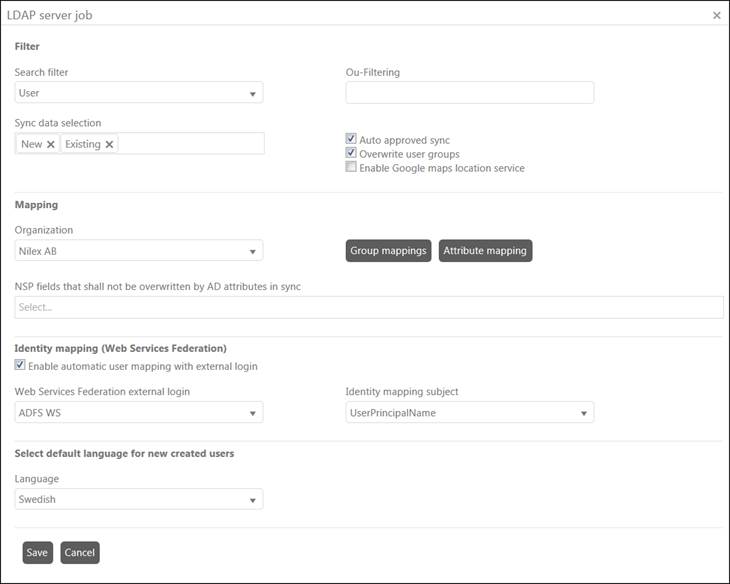
Task: Open Attribute mapping
Action: pos(485,250)
